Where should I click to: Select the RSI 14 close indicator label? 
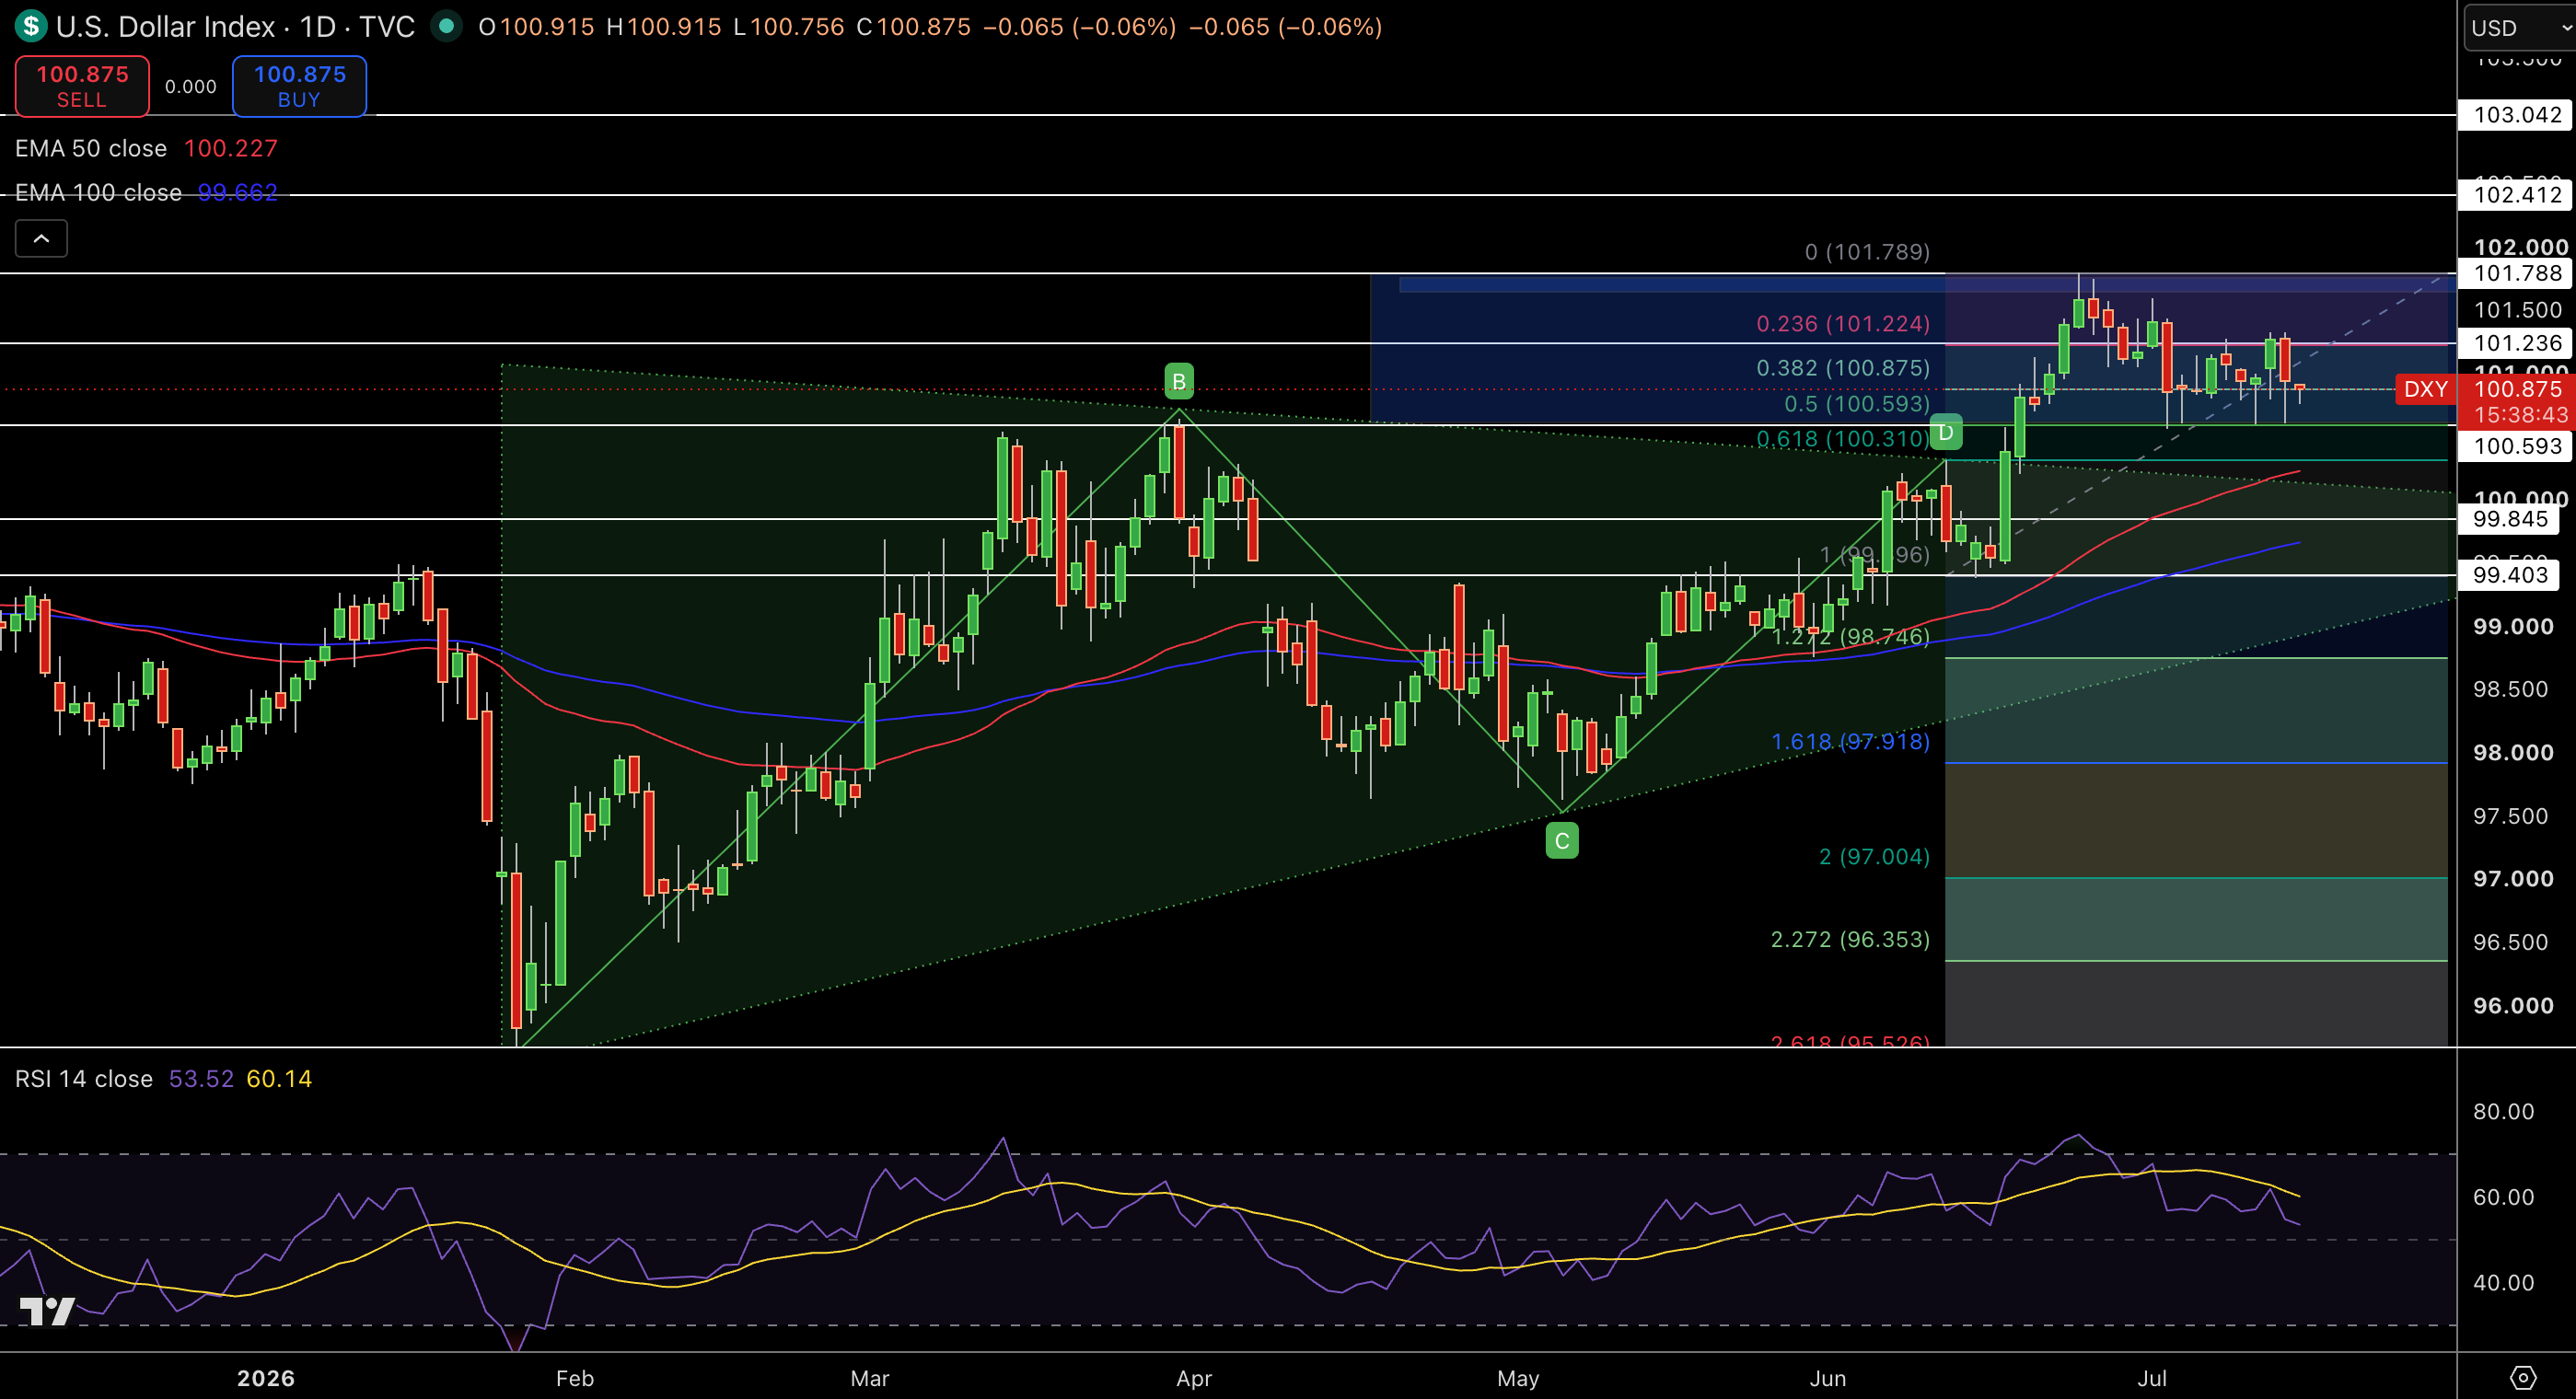84,1079
